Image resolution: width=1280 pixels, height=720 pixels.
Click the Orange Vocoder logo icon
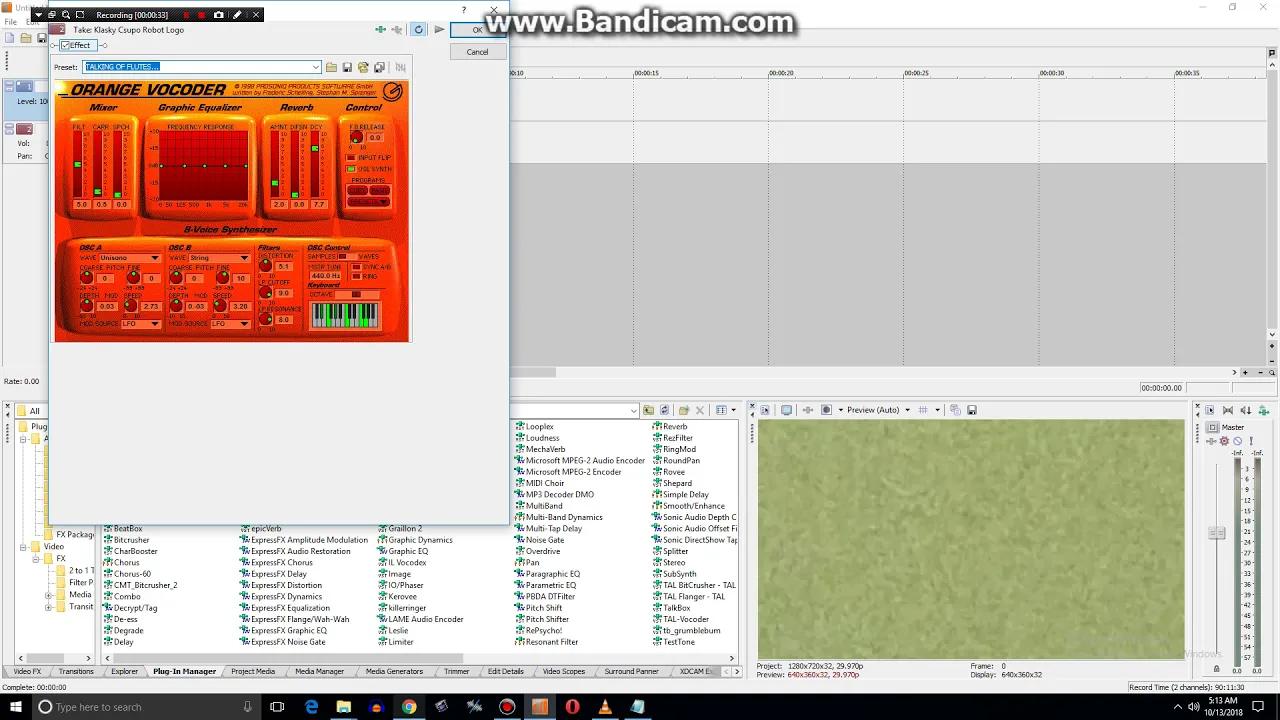click(393, 91)
